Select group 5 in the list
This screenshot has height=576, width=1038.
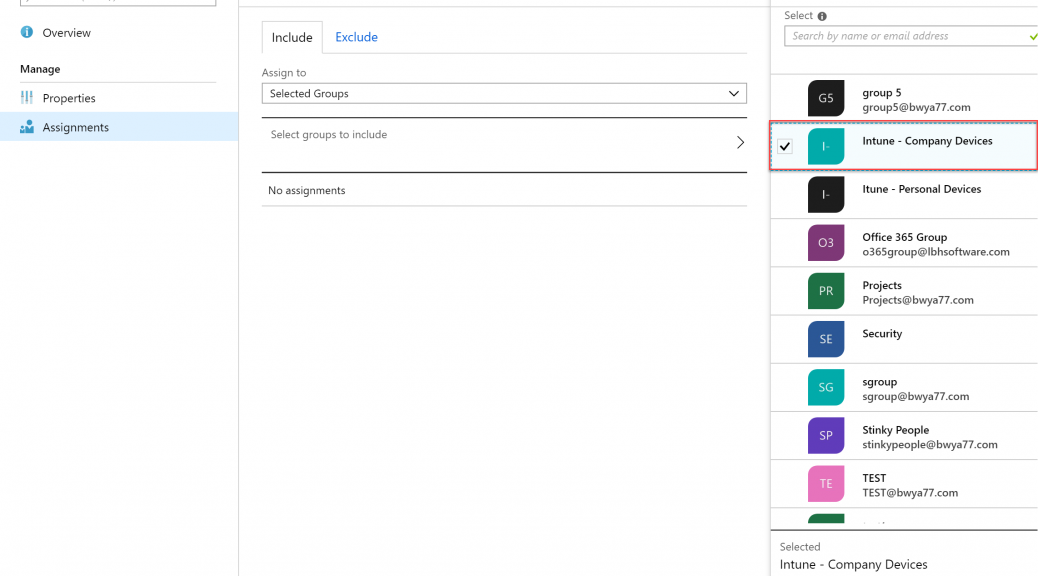click(904, 98)
